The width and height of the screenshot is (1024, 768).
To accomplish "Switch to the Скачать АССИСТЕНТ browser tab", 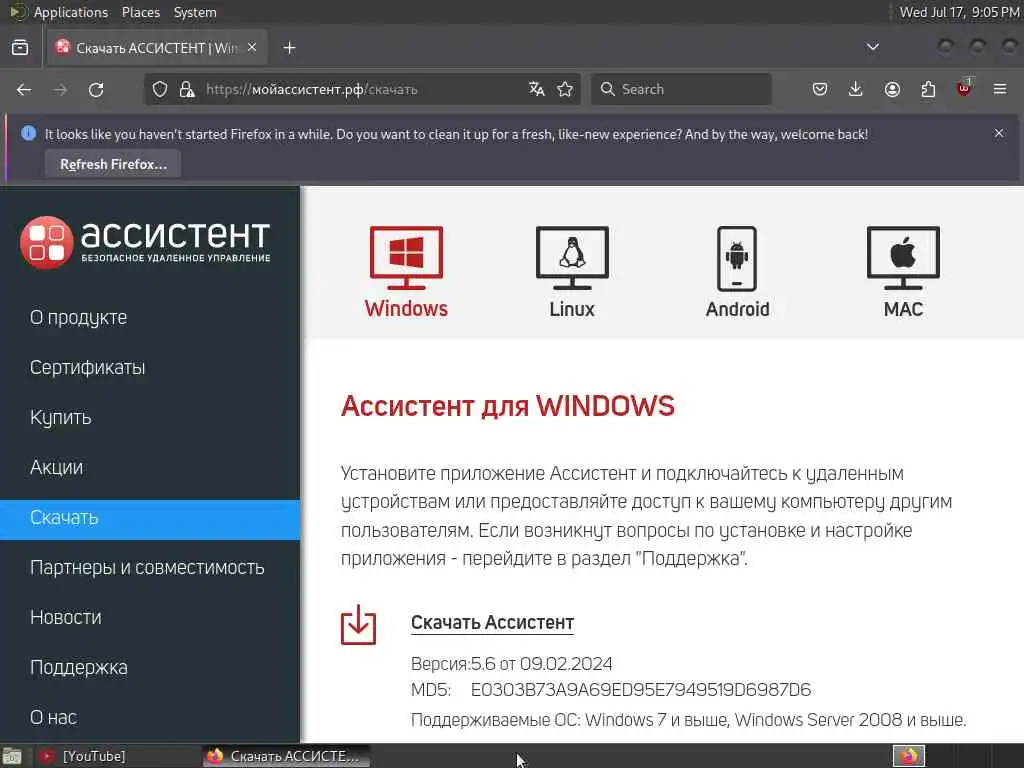I will click(157, 48).
